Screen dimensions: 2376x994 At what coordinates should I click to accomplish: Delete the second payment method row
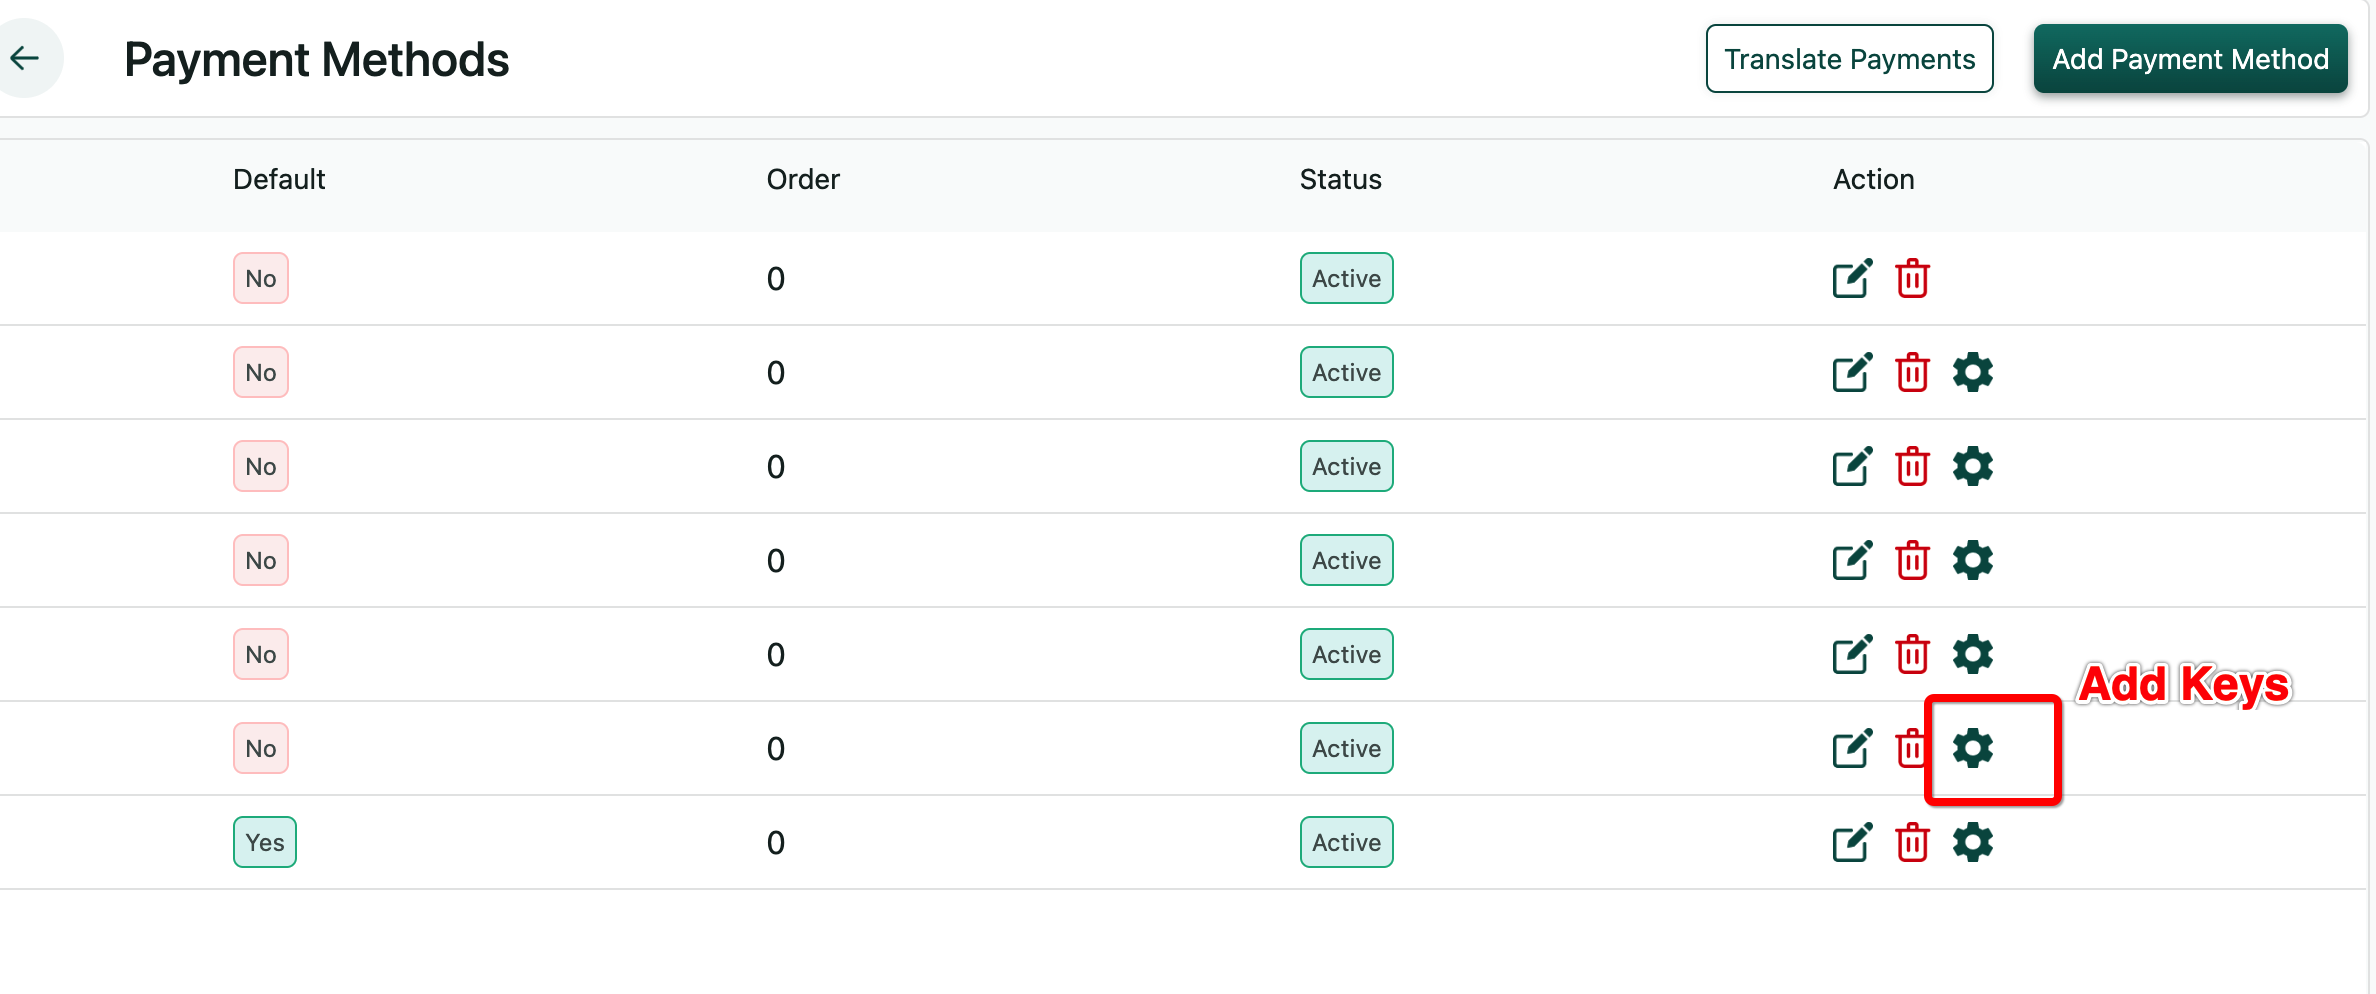(1912, 373)
